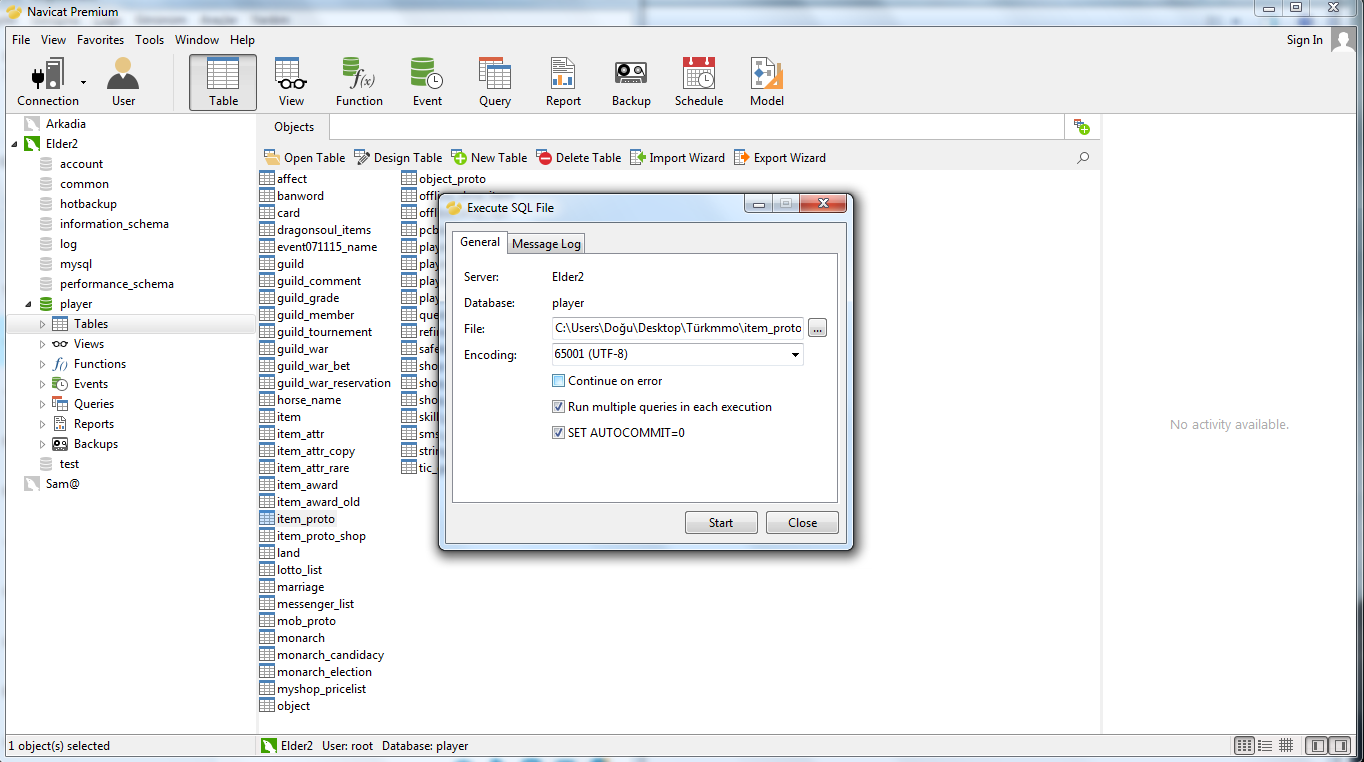Open the Query toolbar icon
Image resolution: width=1364 pixels, height=762 pixels.
[495, 82]
